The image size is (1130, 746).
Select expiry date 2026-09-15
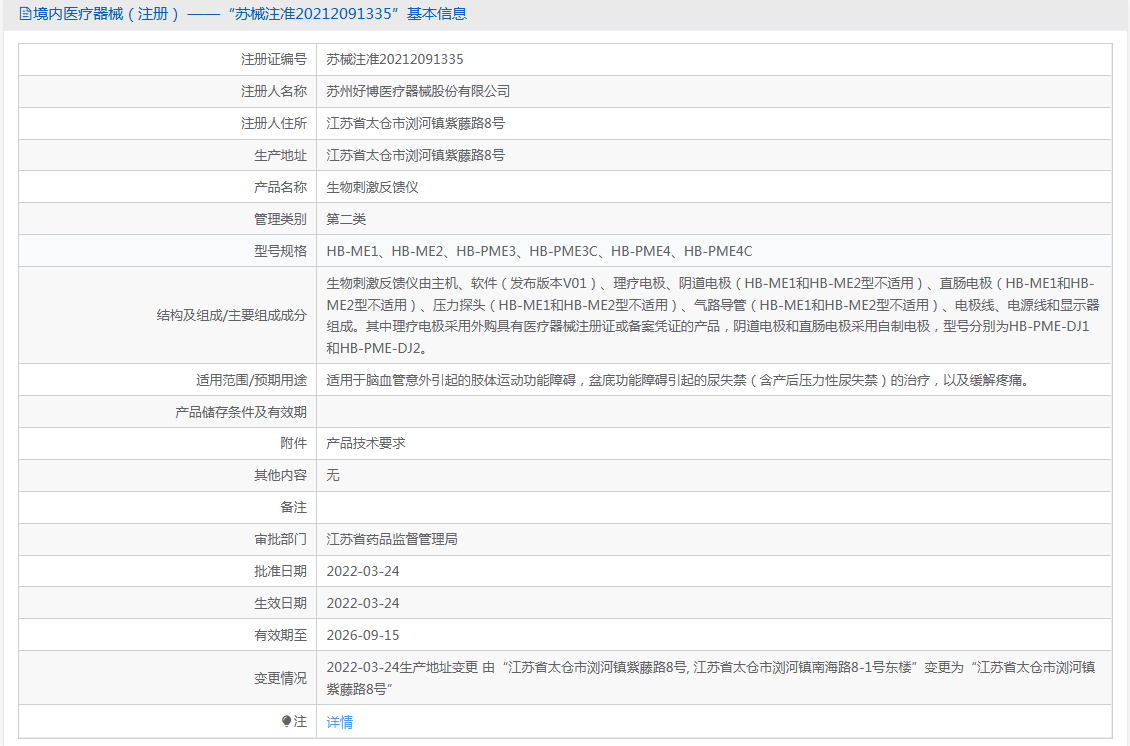coord(362,635)
